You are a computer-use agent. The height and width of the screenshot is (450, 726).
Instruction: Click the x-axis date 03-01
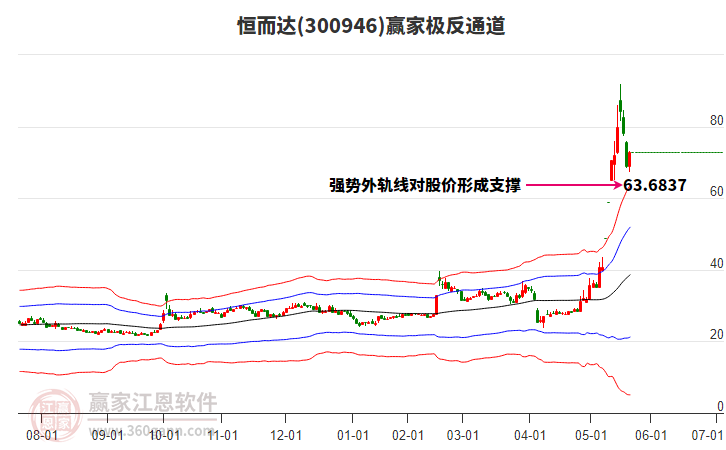(x=462, y=435)
